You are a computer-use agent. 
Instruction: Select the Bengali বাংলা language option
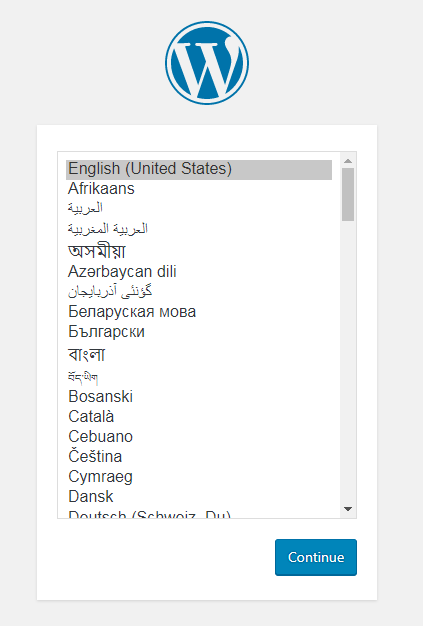click(199, 355)
